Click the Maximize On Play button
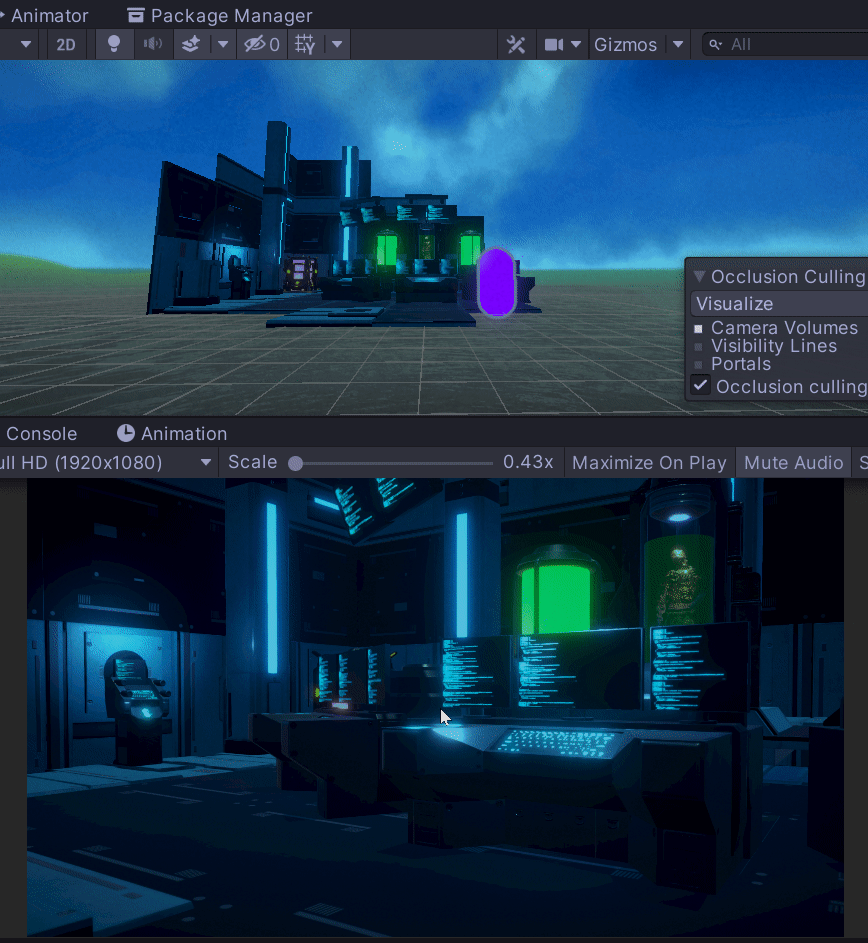 click(649, 462)
